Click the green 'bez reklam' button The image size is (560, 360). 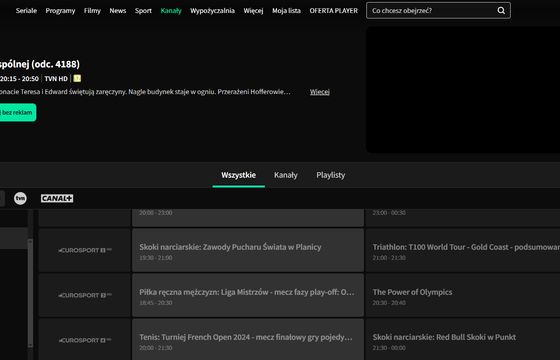pyautogui.click(x=18, y=112)
